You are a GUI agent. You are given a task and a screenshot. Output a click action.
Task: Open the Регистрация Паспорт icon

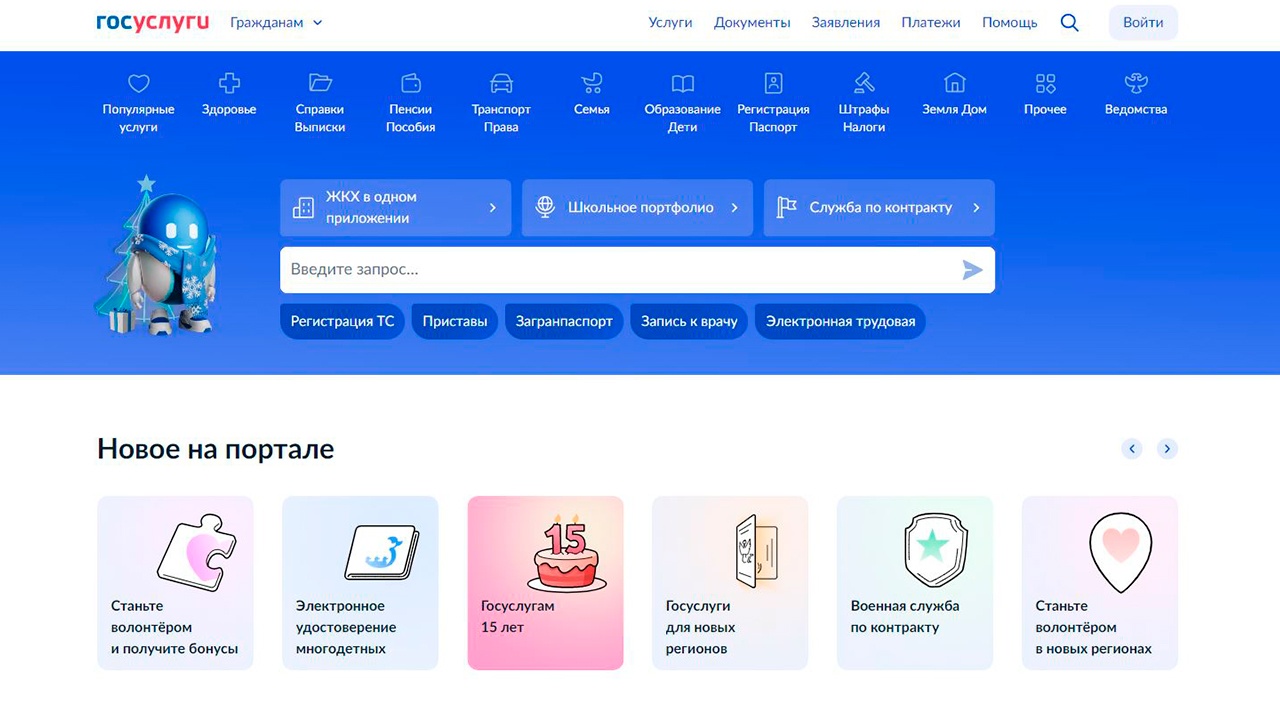(773, 83)
